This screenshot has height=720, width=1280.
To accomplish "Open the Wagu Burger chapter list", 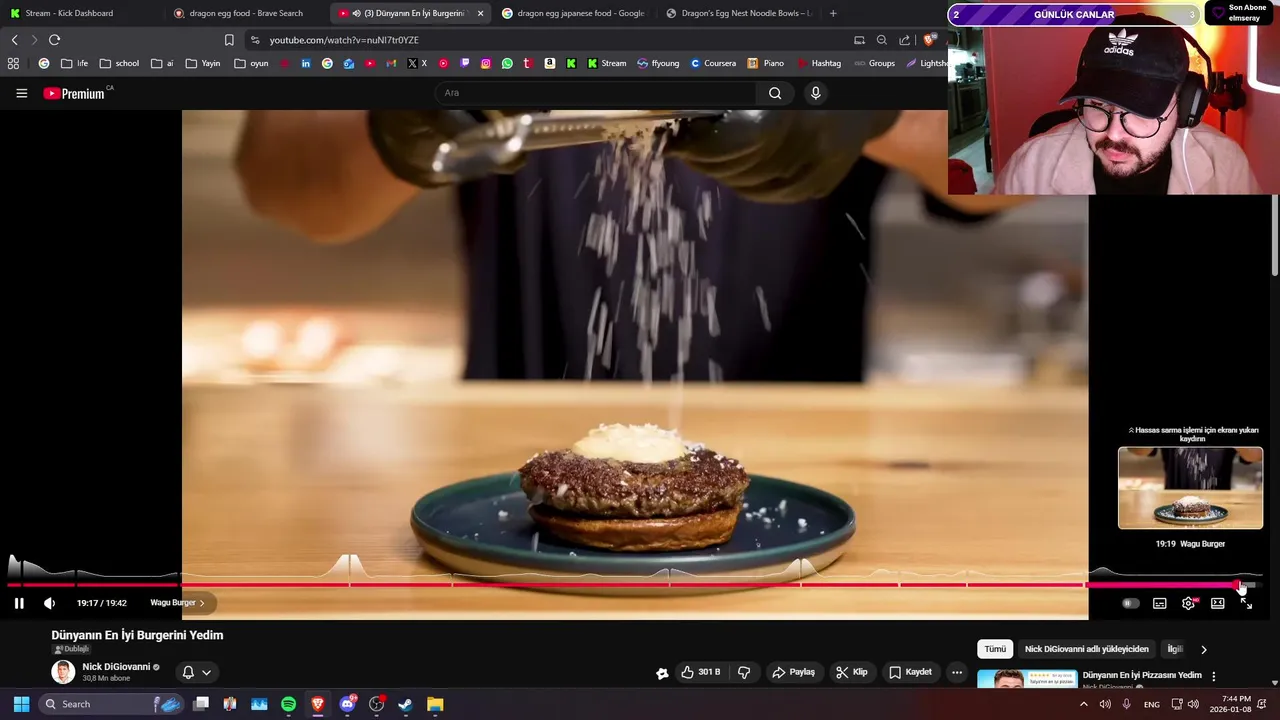I will (x=177, y=603).
